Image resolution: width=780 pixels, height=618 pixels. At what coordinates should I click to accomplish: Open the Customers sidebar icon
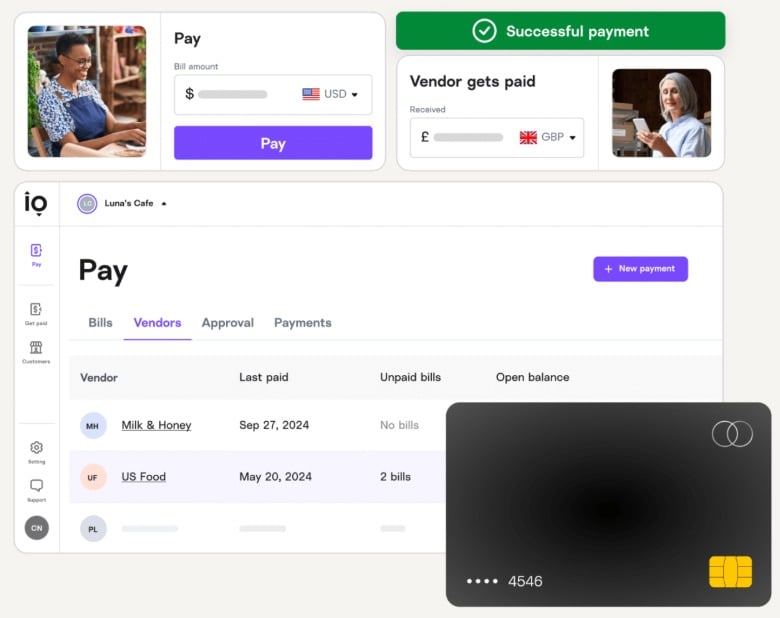[x=36, y=352]
